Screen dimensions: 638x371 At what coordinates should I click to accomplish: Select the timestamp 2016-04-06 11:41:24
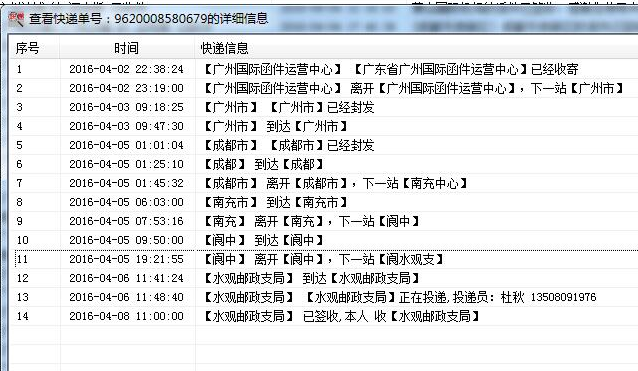pos(126,278)
